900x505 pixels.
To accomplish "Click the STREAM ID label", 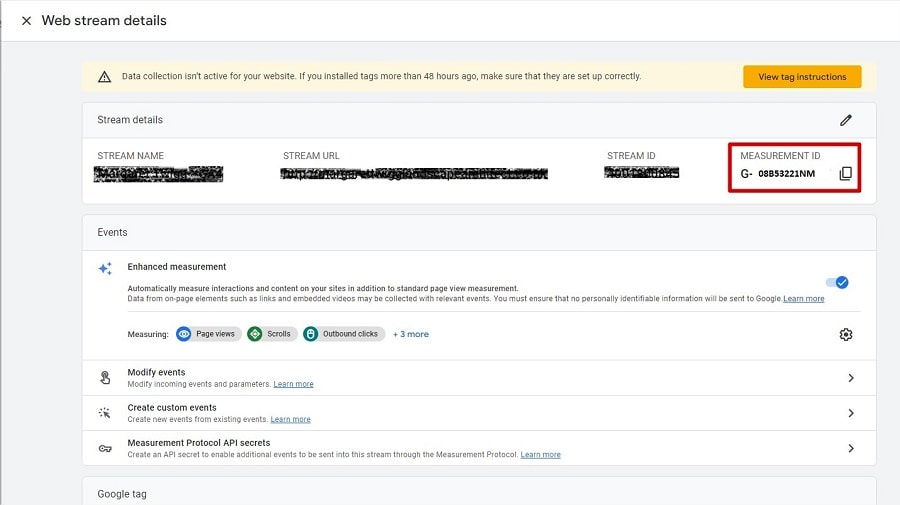I will pyautogui.click(x=631, y=156).
